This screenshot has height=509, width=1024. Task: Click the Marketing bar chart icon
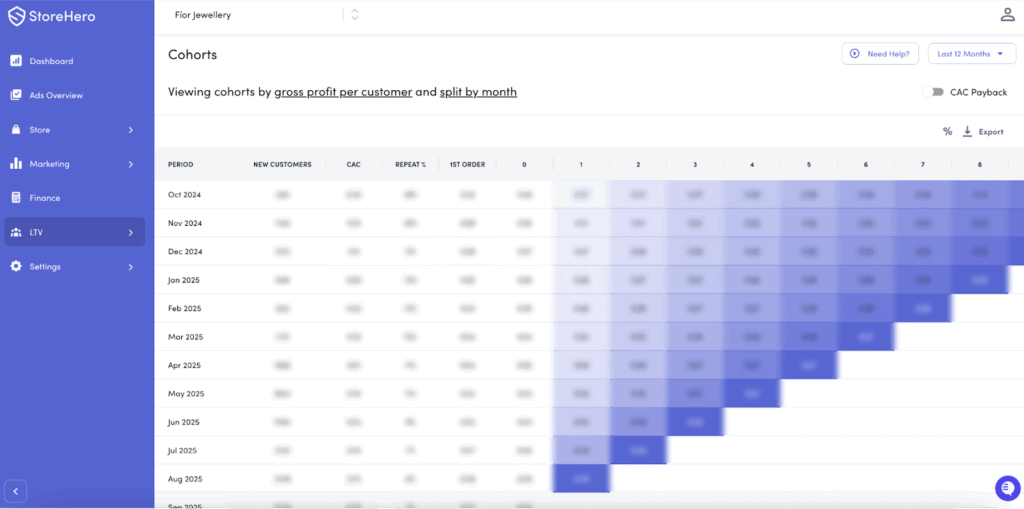[x=16, y=163]
